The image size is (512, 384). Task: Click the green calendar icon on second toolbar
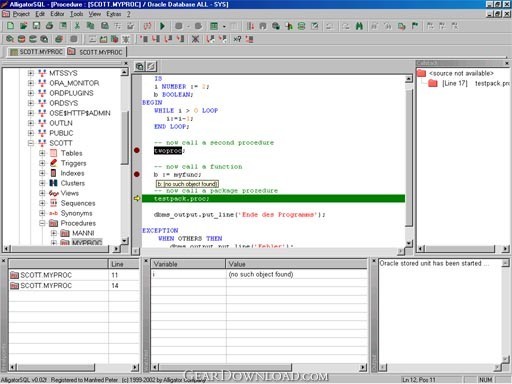tap(104, 39)
